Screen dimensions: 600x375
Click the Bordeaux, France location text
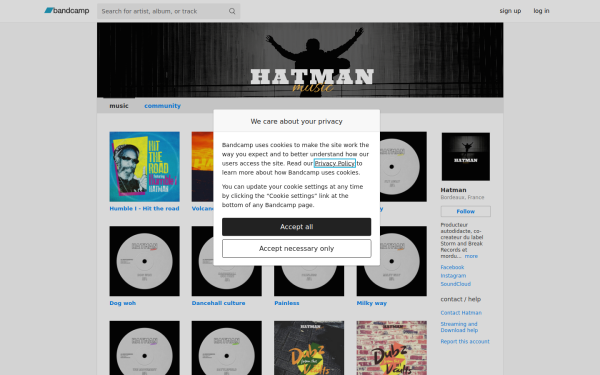(462, 197)
